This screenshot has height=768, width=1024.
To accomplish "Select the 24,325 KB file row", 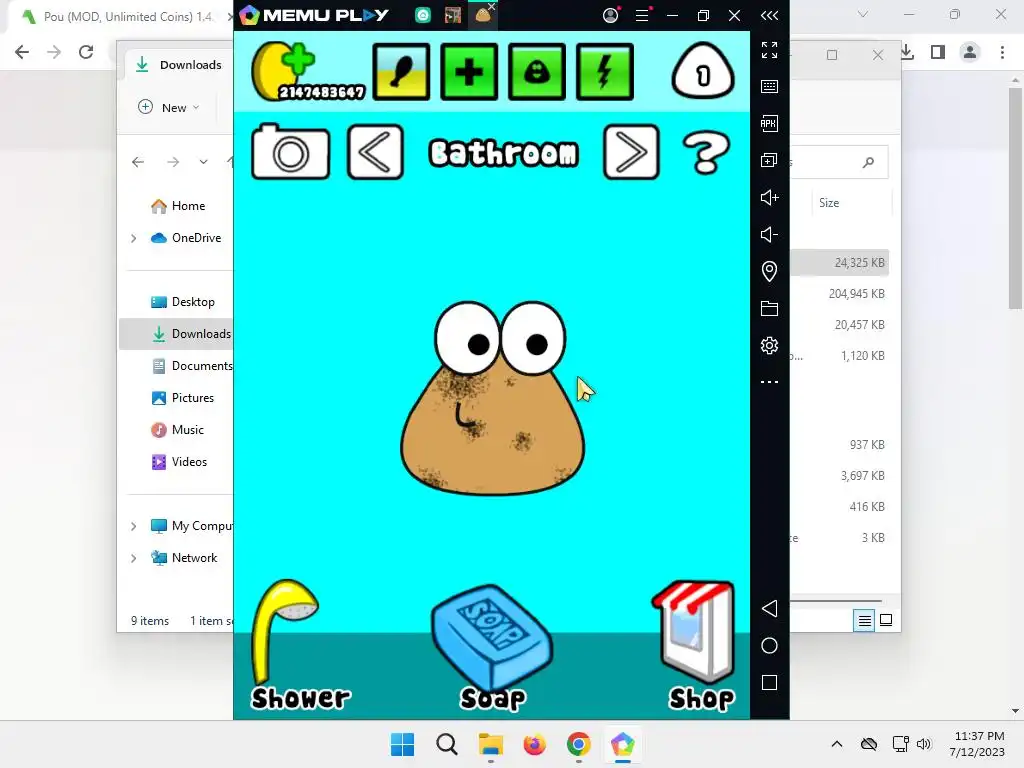I will coord(840,263).
